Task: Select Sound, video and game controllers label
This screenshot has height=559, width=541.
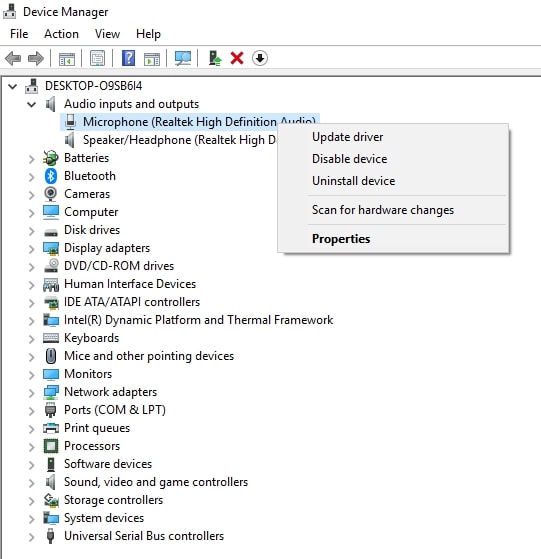Action: 156,482
